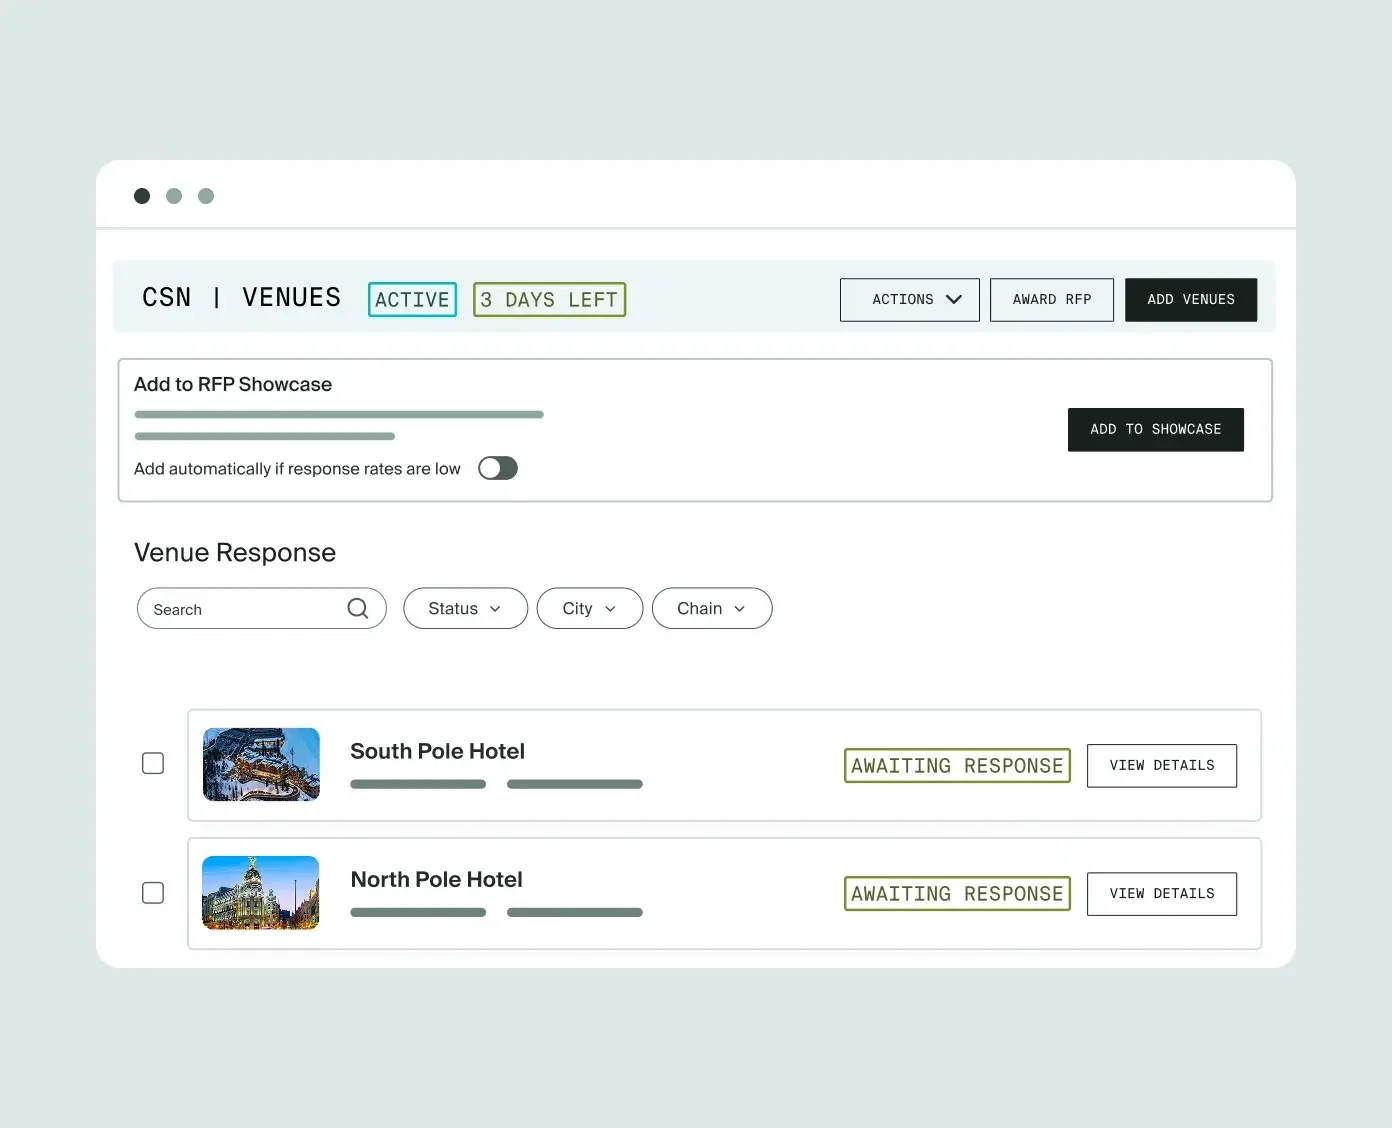Click Add to Showcase button
1392x1128 pixels.
[x=1156, y=430]
